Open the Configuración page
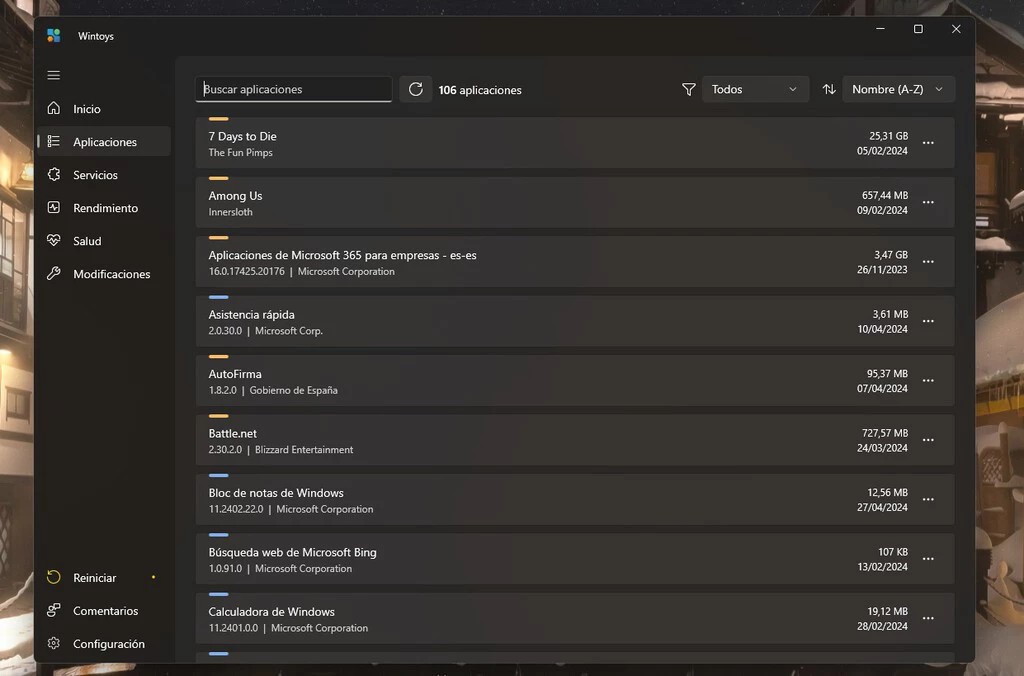This screenshot has width=1024, height=676. pyautogui.click(x=104, y=643)
